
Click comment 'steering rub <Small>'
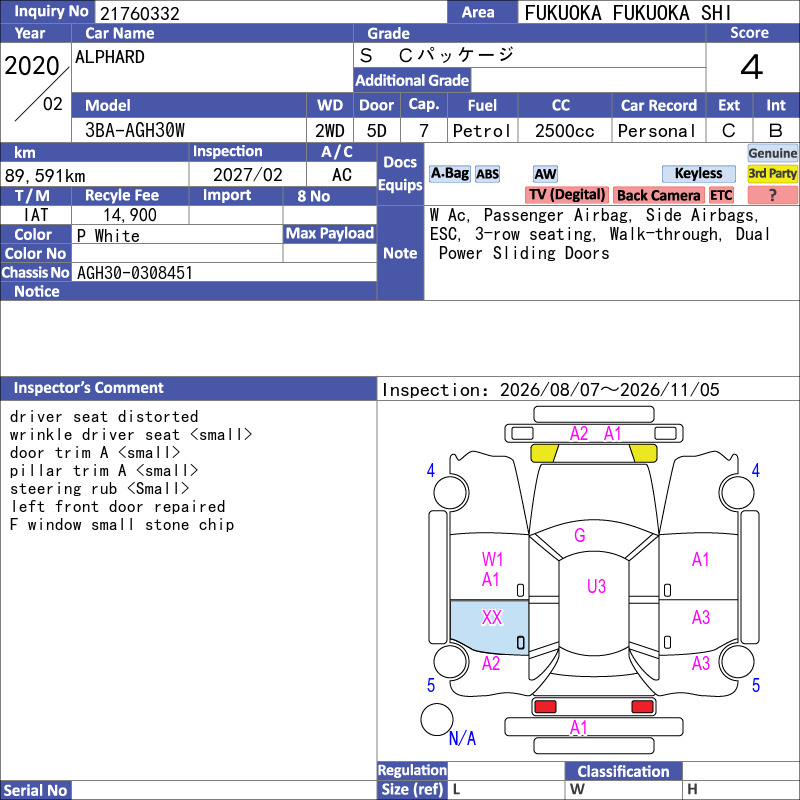coord(99,489)
